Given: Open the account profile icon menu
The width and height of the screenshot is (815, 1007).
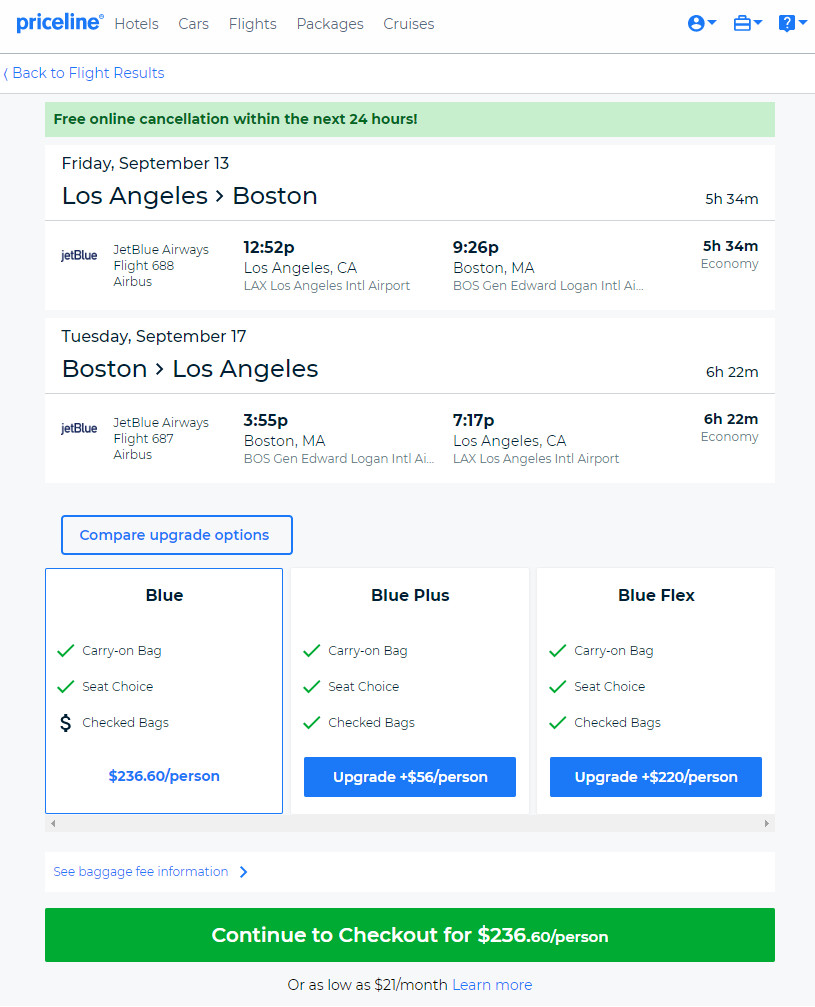Looking at the screenshot, I should pos(701,24).
